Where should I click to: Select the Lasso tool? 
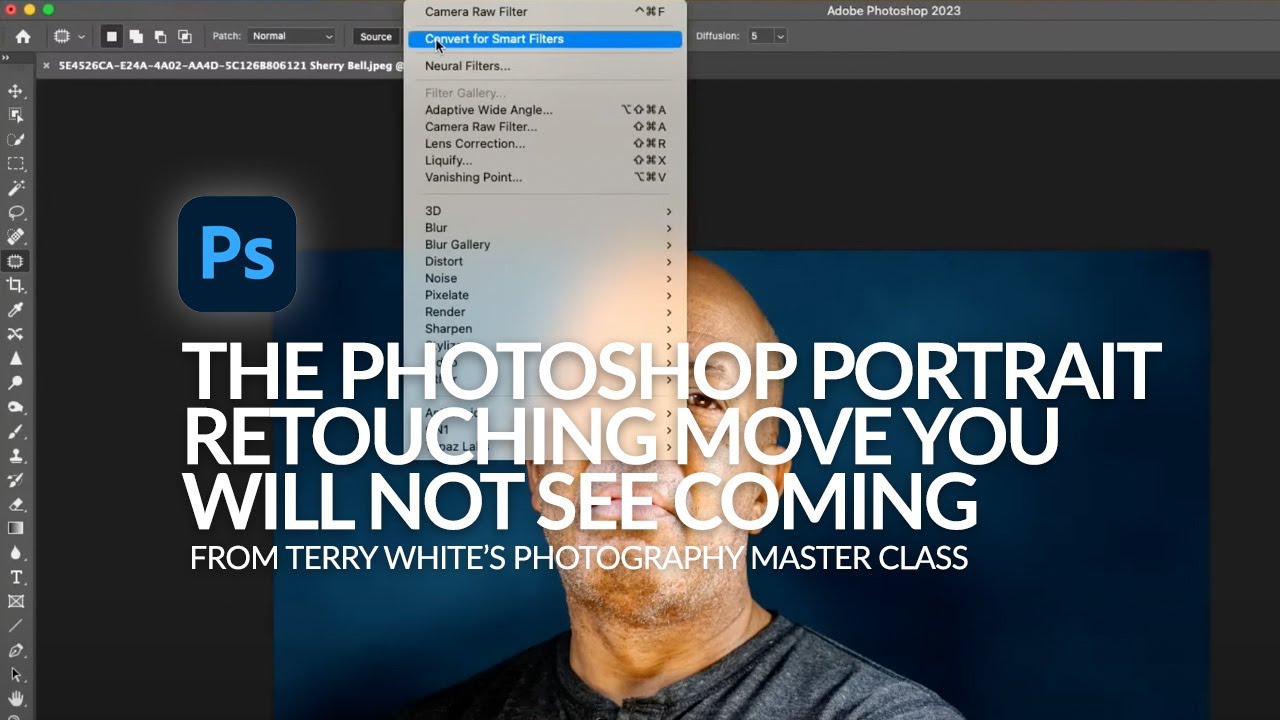click(x=16, y=213)
